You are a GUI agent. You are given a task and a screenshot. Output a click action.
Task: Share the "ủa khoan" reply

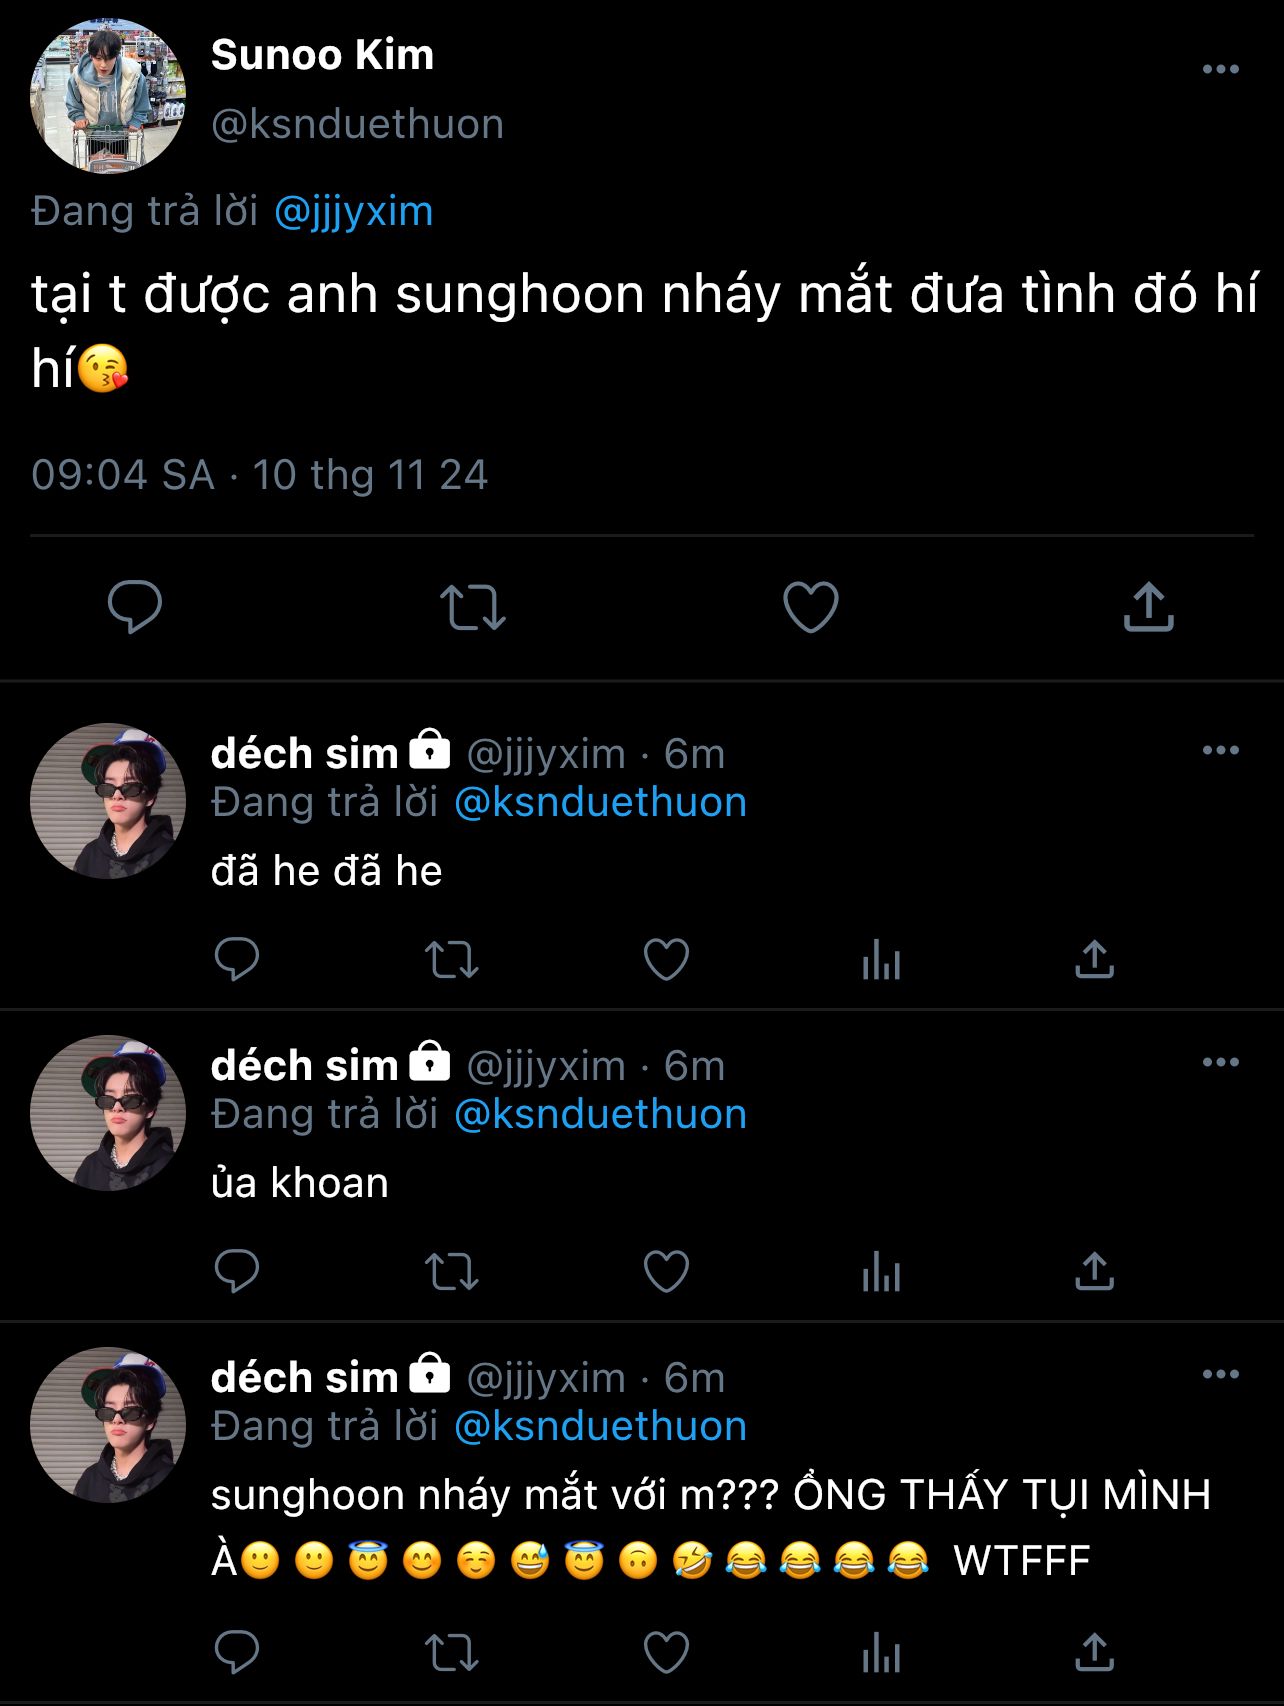tap(1094, 1272)
